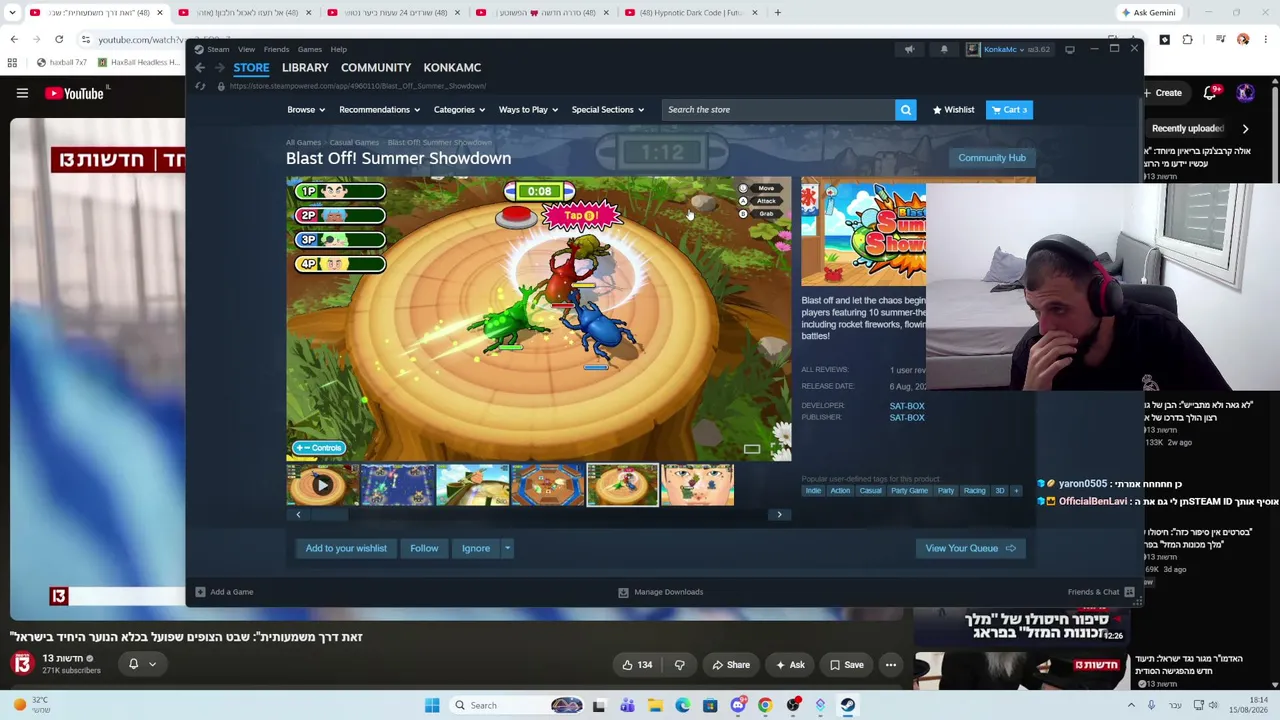1280x720 pixels.
Task: Open Microsoft Edge from taskbar
Action: pyautogui.click(x=683, y=706)
